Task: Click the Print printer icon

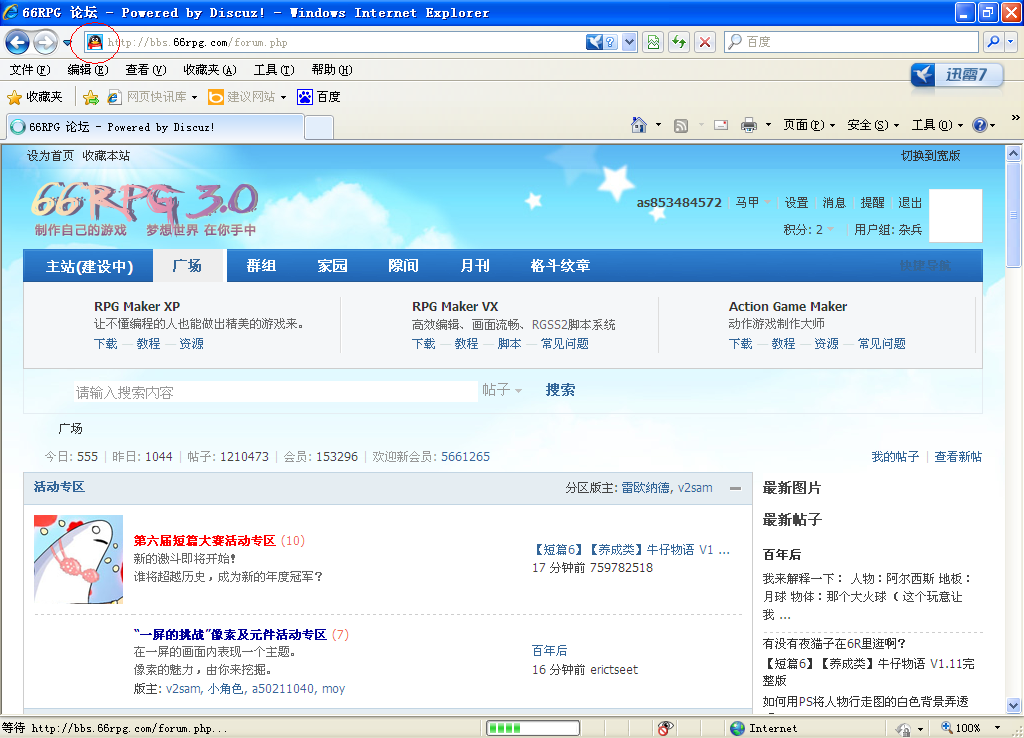Action: pyautogui.click(x=748, y=125)
